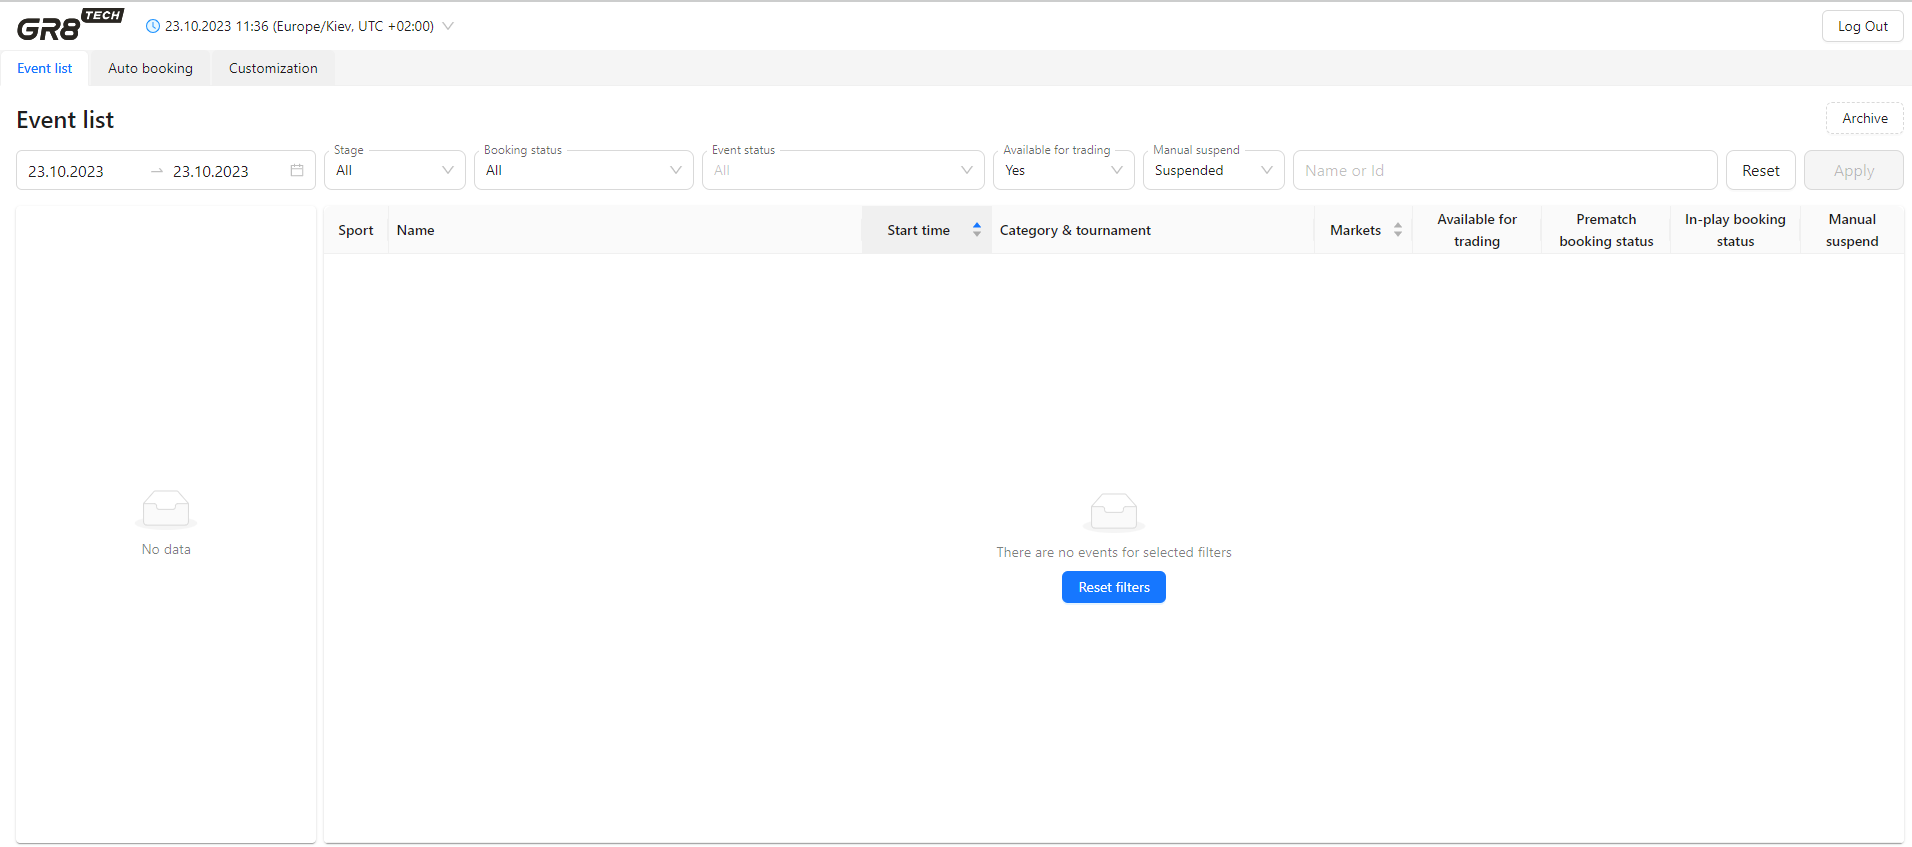The height and width of the screenshot is (847, 1912).
Task: Switch to the Event list tab
Action: [45, 68]
